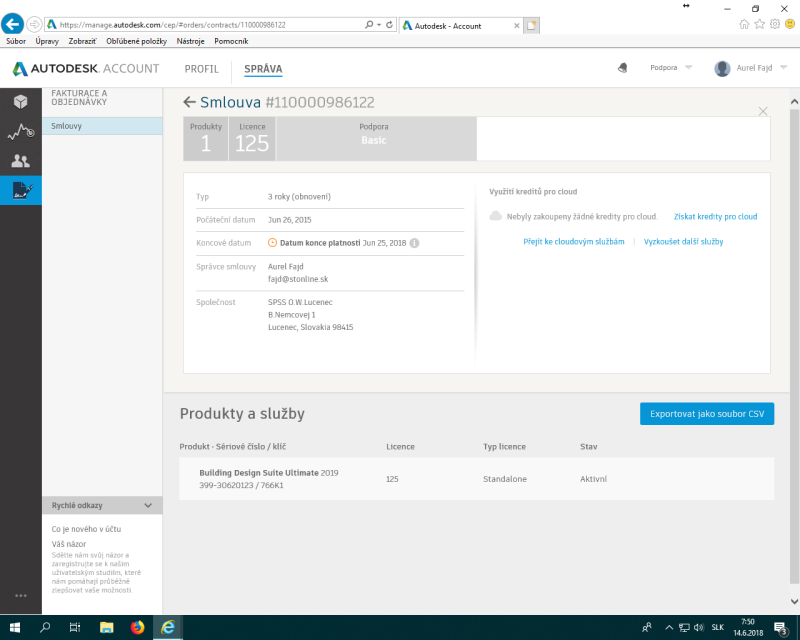This screenshot has height=640, width=800.
Task: Close the contract panel with X icon
Action: pos(763,111)
